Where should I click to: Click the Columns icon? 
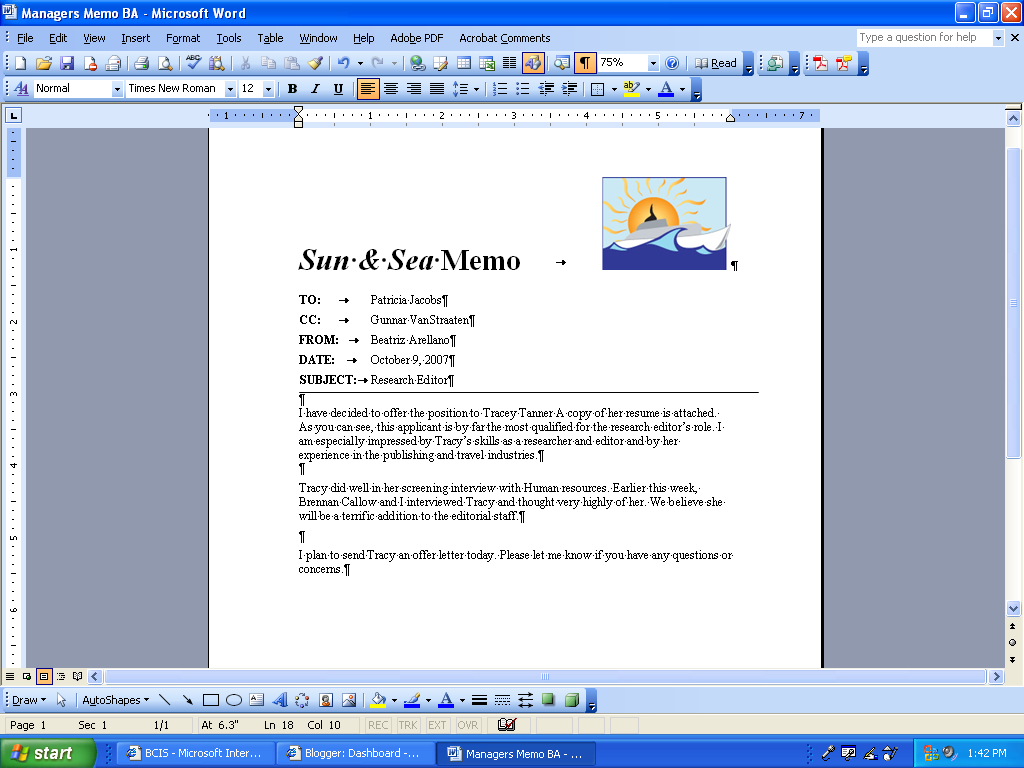(x=509, y=63)
